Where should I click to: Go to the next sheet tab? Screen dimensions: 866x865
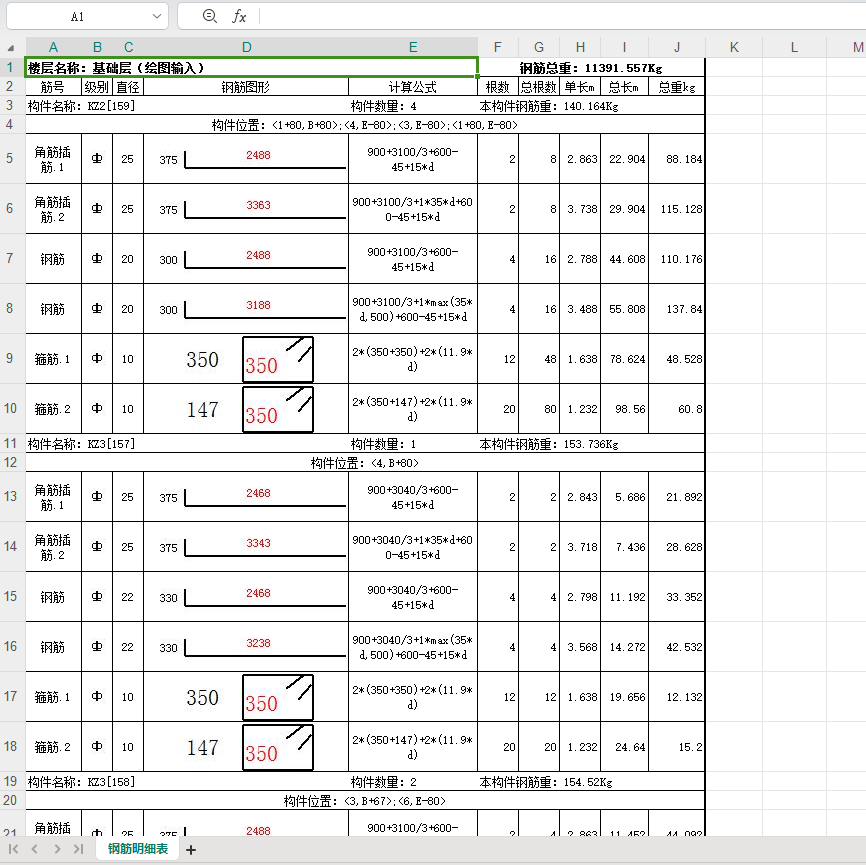(57, 849)
